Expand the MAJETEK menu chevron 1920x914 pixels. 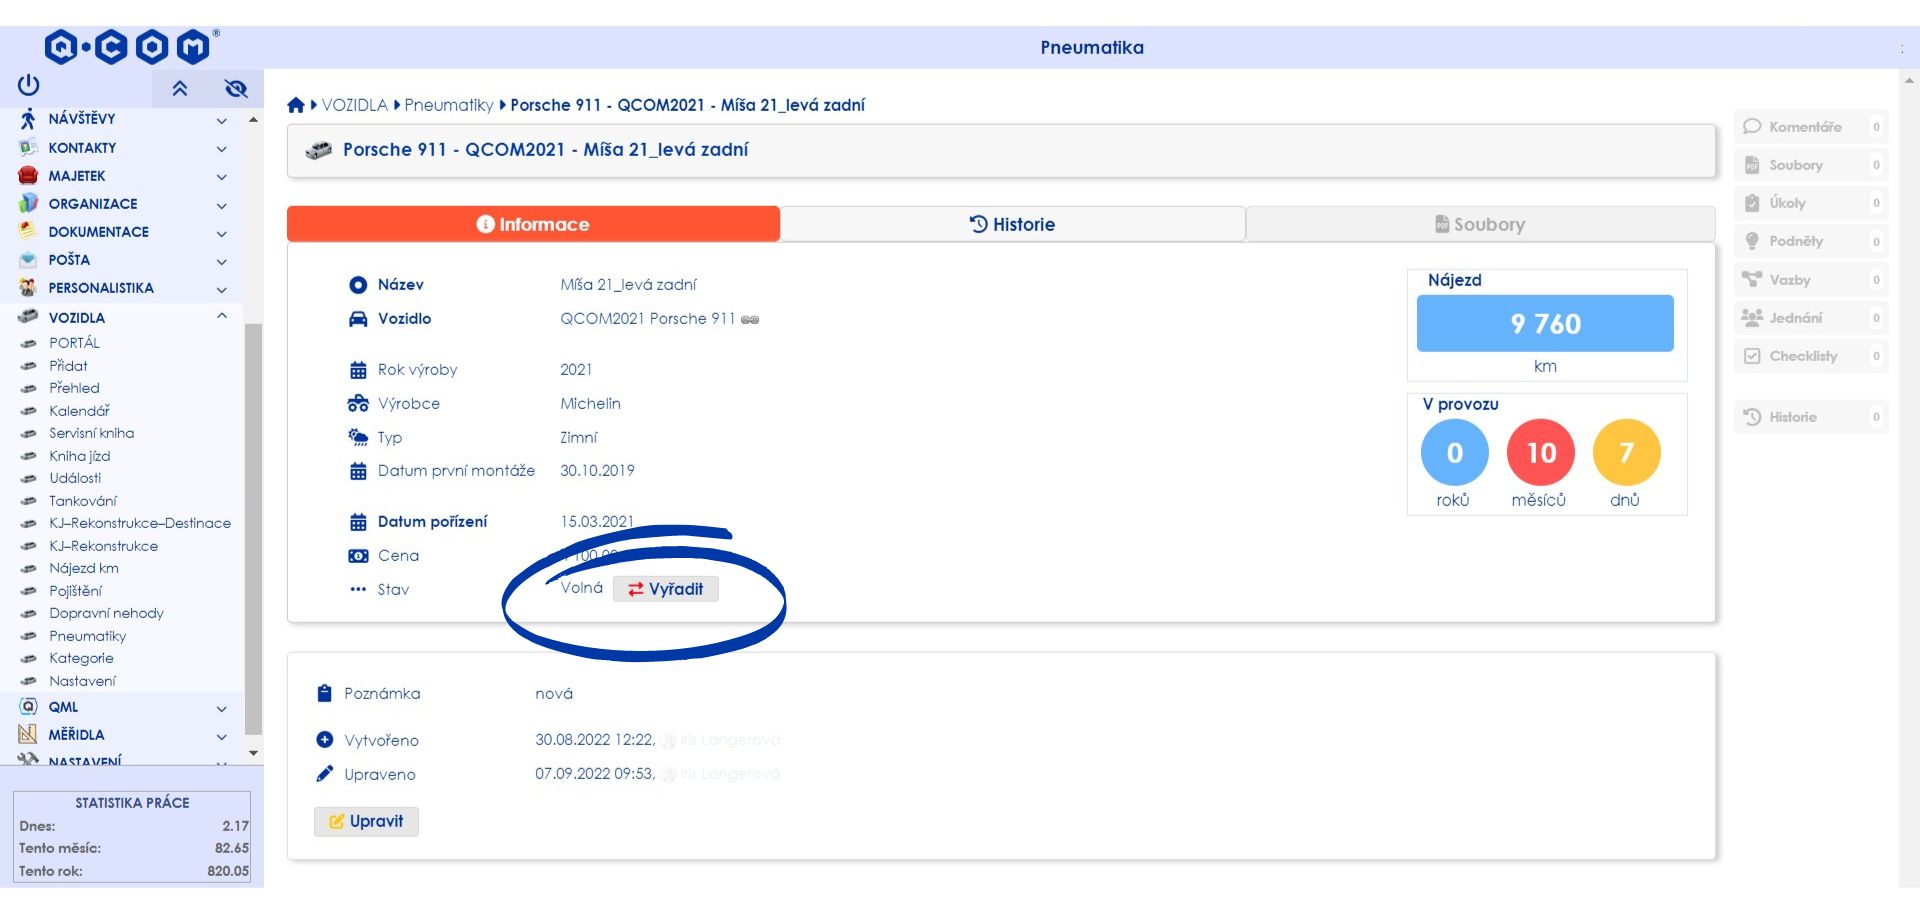pyautogui.click(x=222, y=176)
